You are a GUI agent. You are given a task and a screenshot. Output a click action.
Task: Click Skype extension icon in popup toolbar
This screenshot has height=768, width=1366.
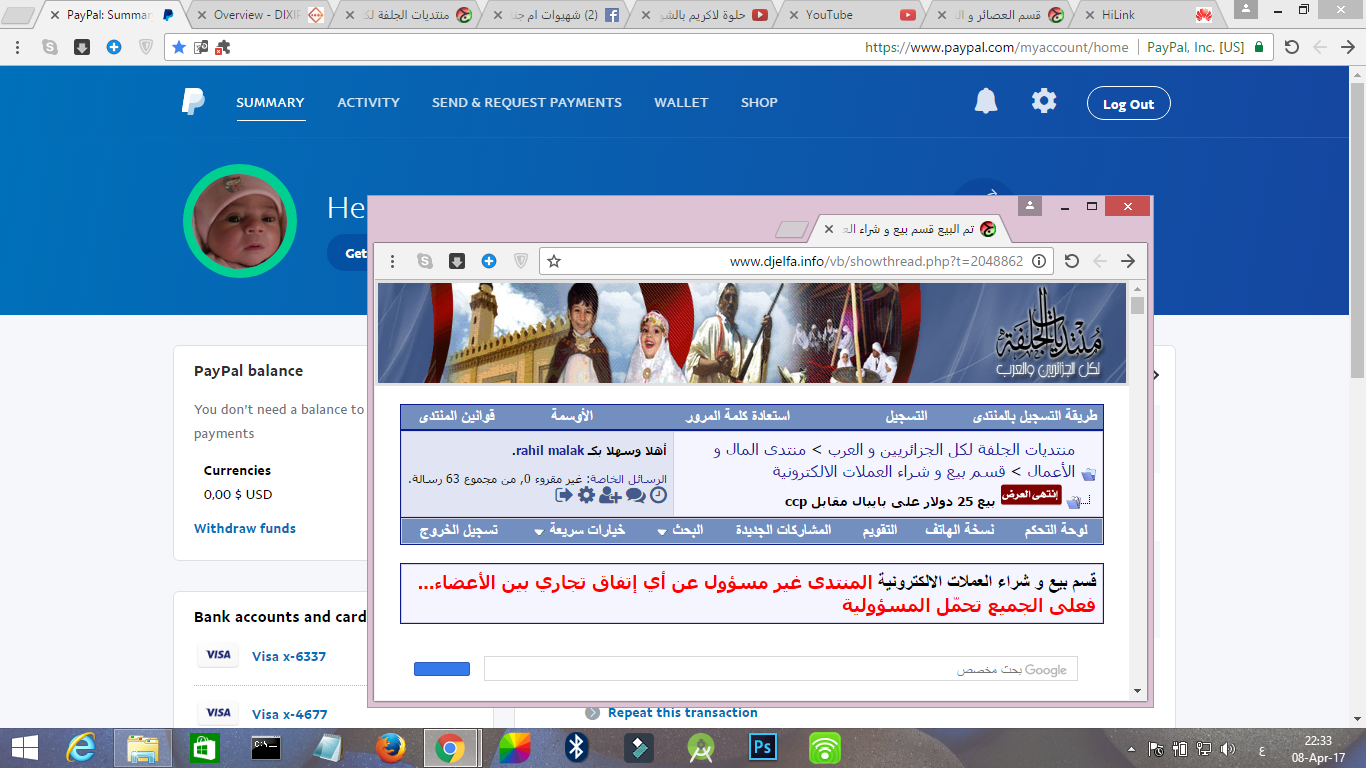click(425, 261)
